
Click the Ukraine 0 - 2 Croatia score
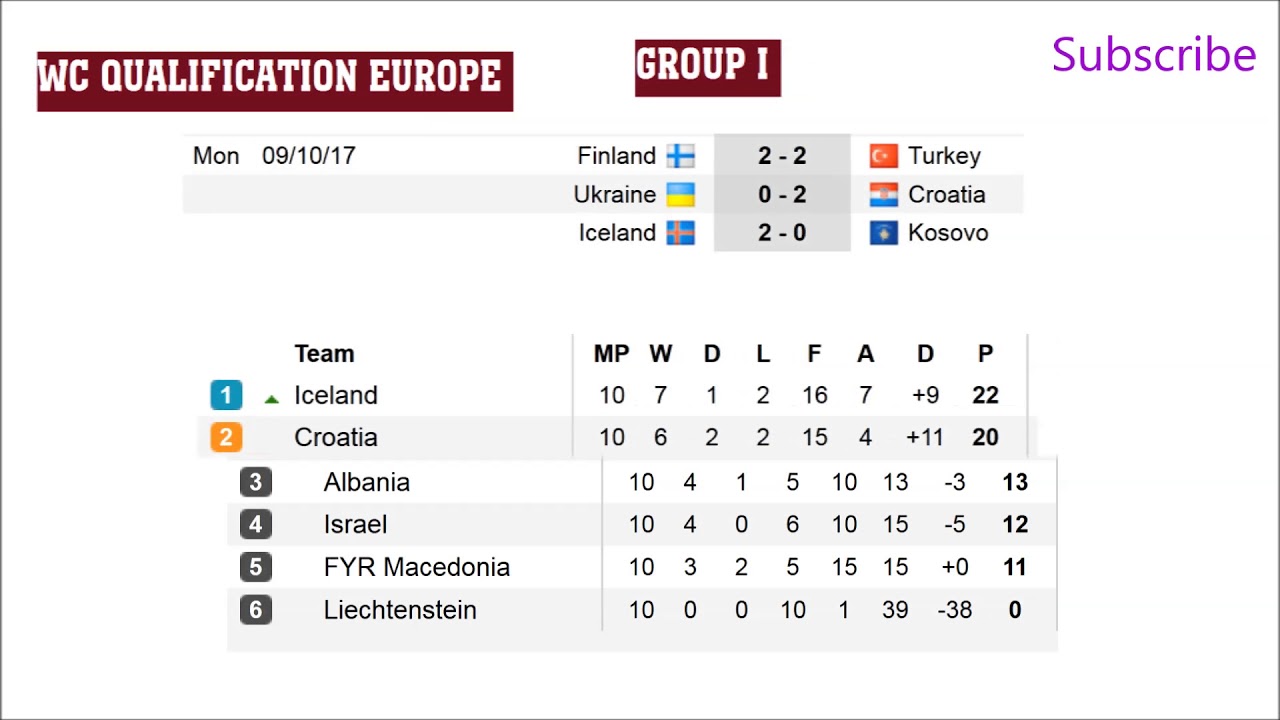pyautogui.click(x=782, y=194)
